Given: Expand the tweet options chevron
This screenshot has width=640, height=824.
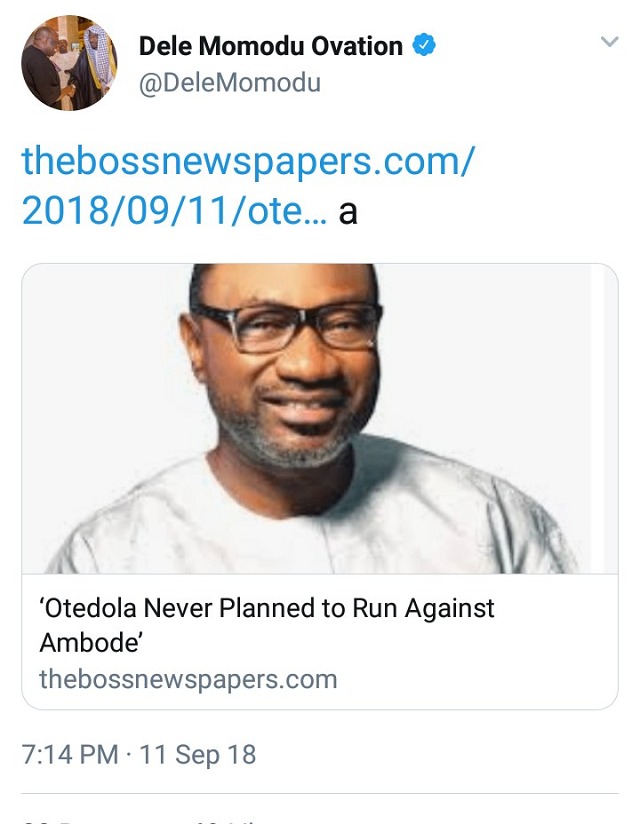Looking at the screenshot, I should point(607,42).
